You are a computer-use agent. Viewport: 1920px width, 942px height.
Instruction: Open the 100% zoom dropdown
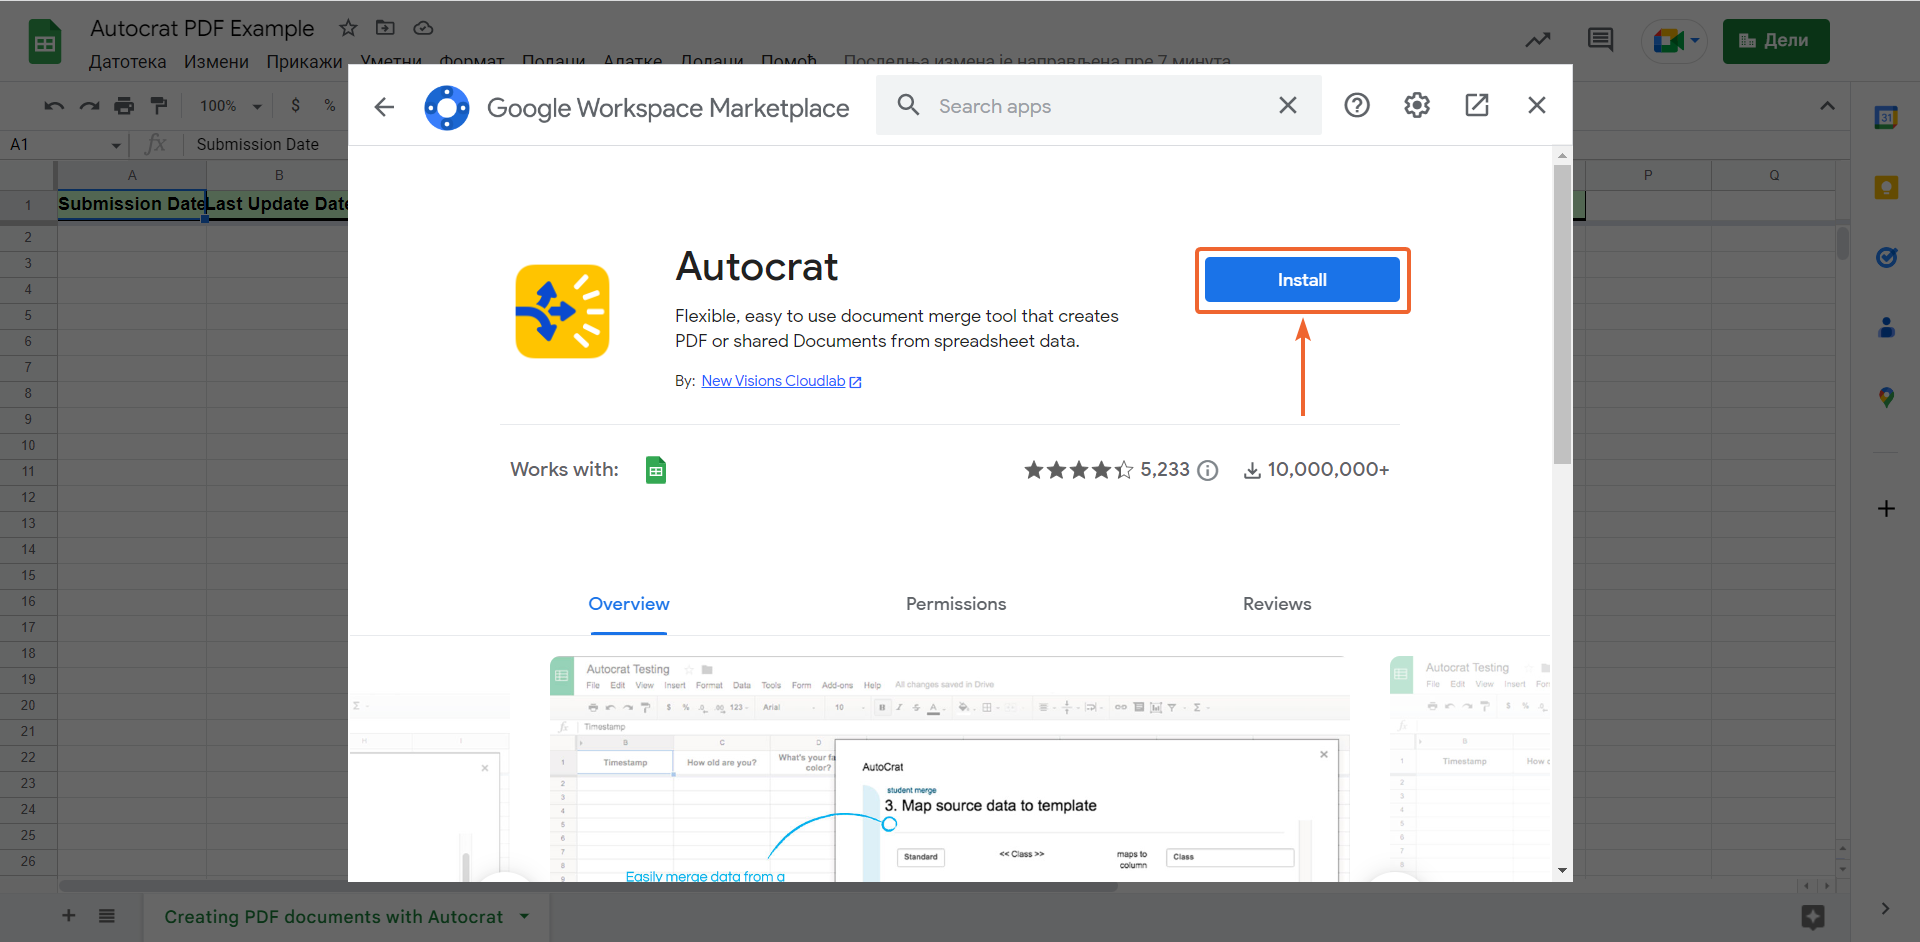click(x=231, y=106)
